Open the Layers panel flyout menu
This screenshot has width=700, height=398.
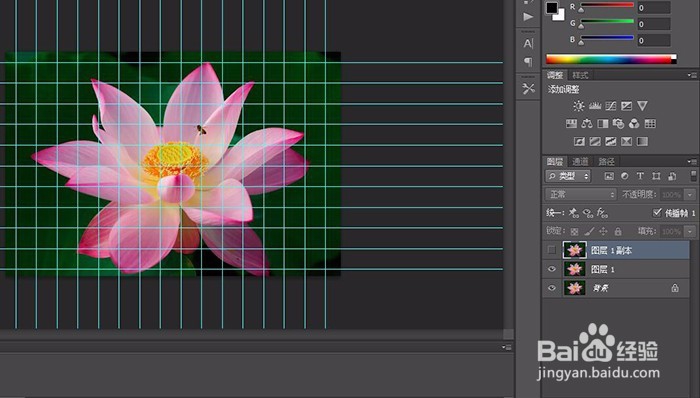click(692, 162)
